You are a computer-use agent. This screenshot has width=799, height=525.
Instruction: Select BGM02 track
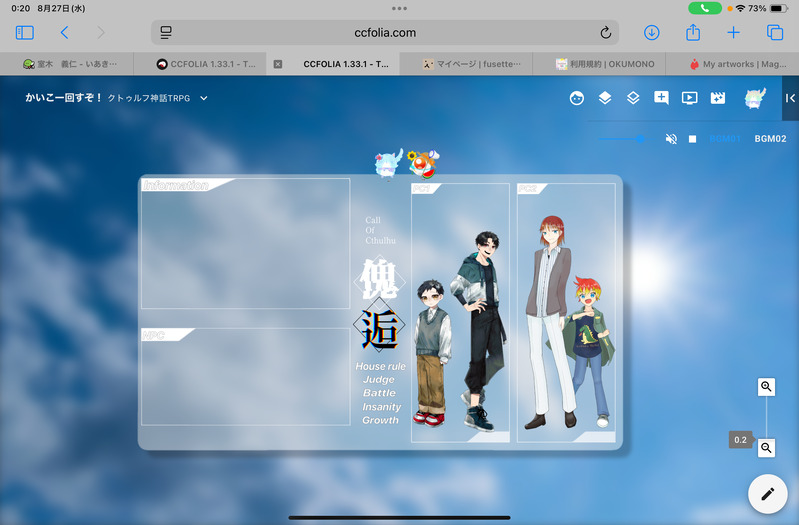click(770, 139)
